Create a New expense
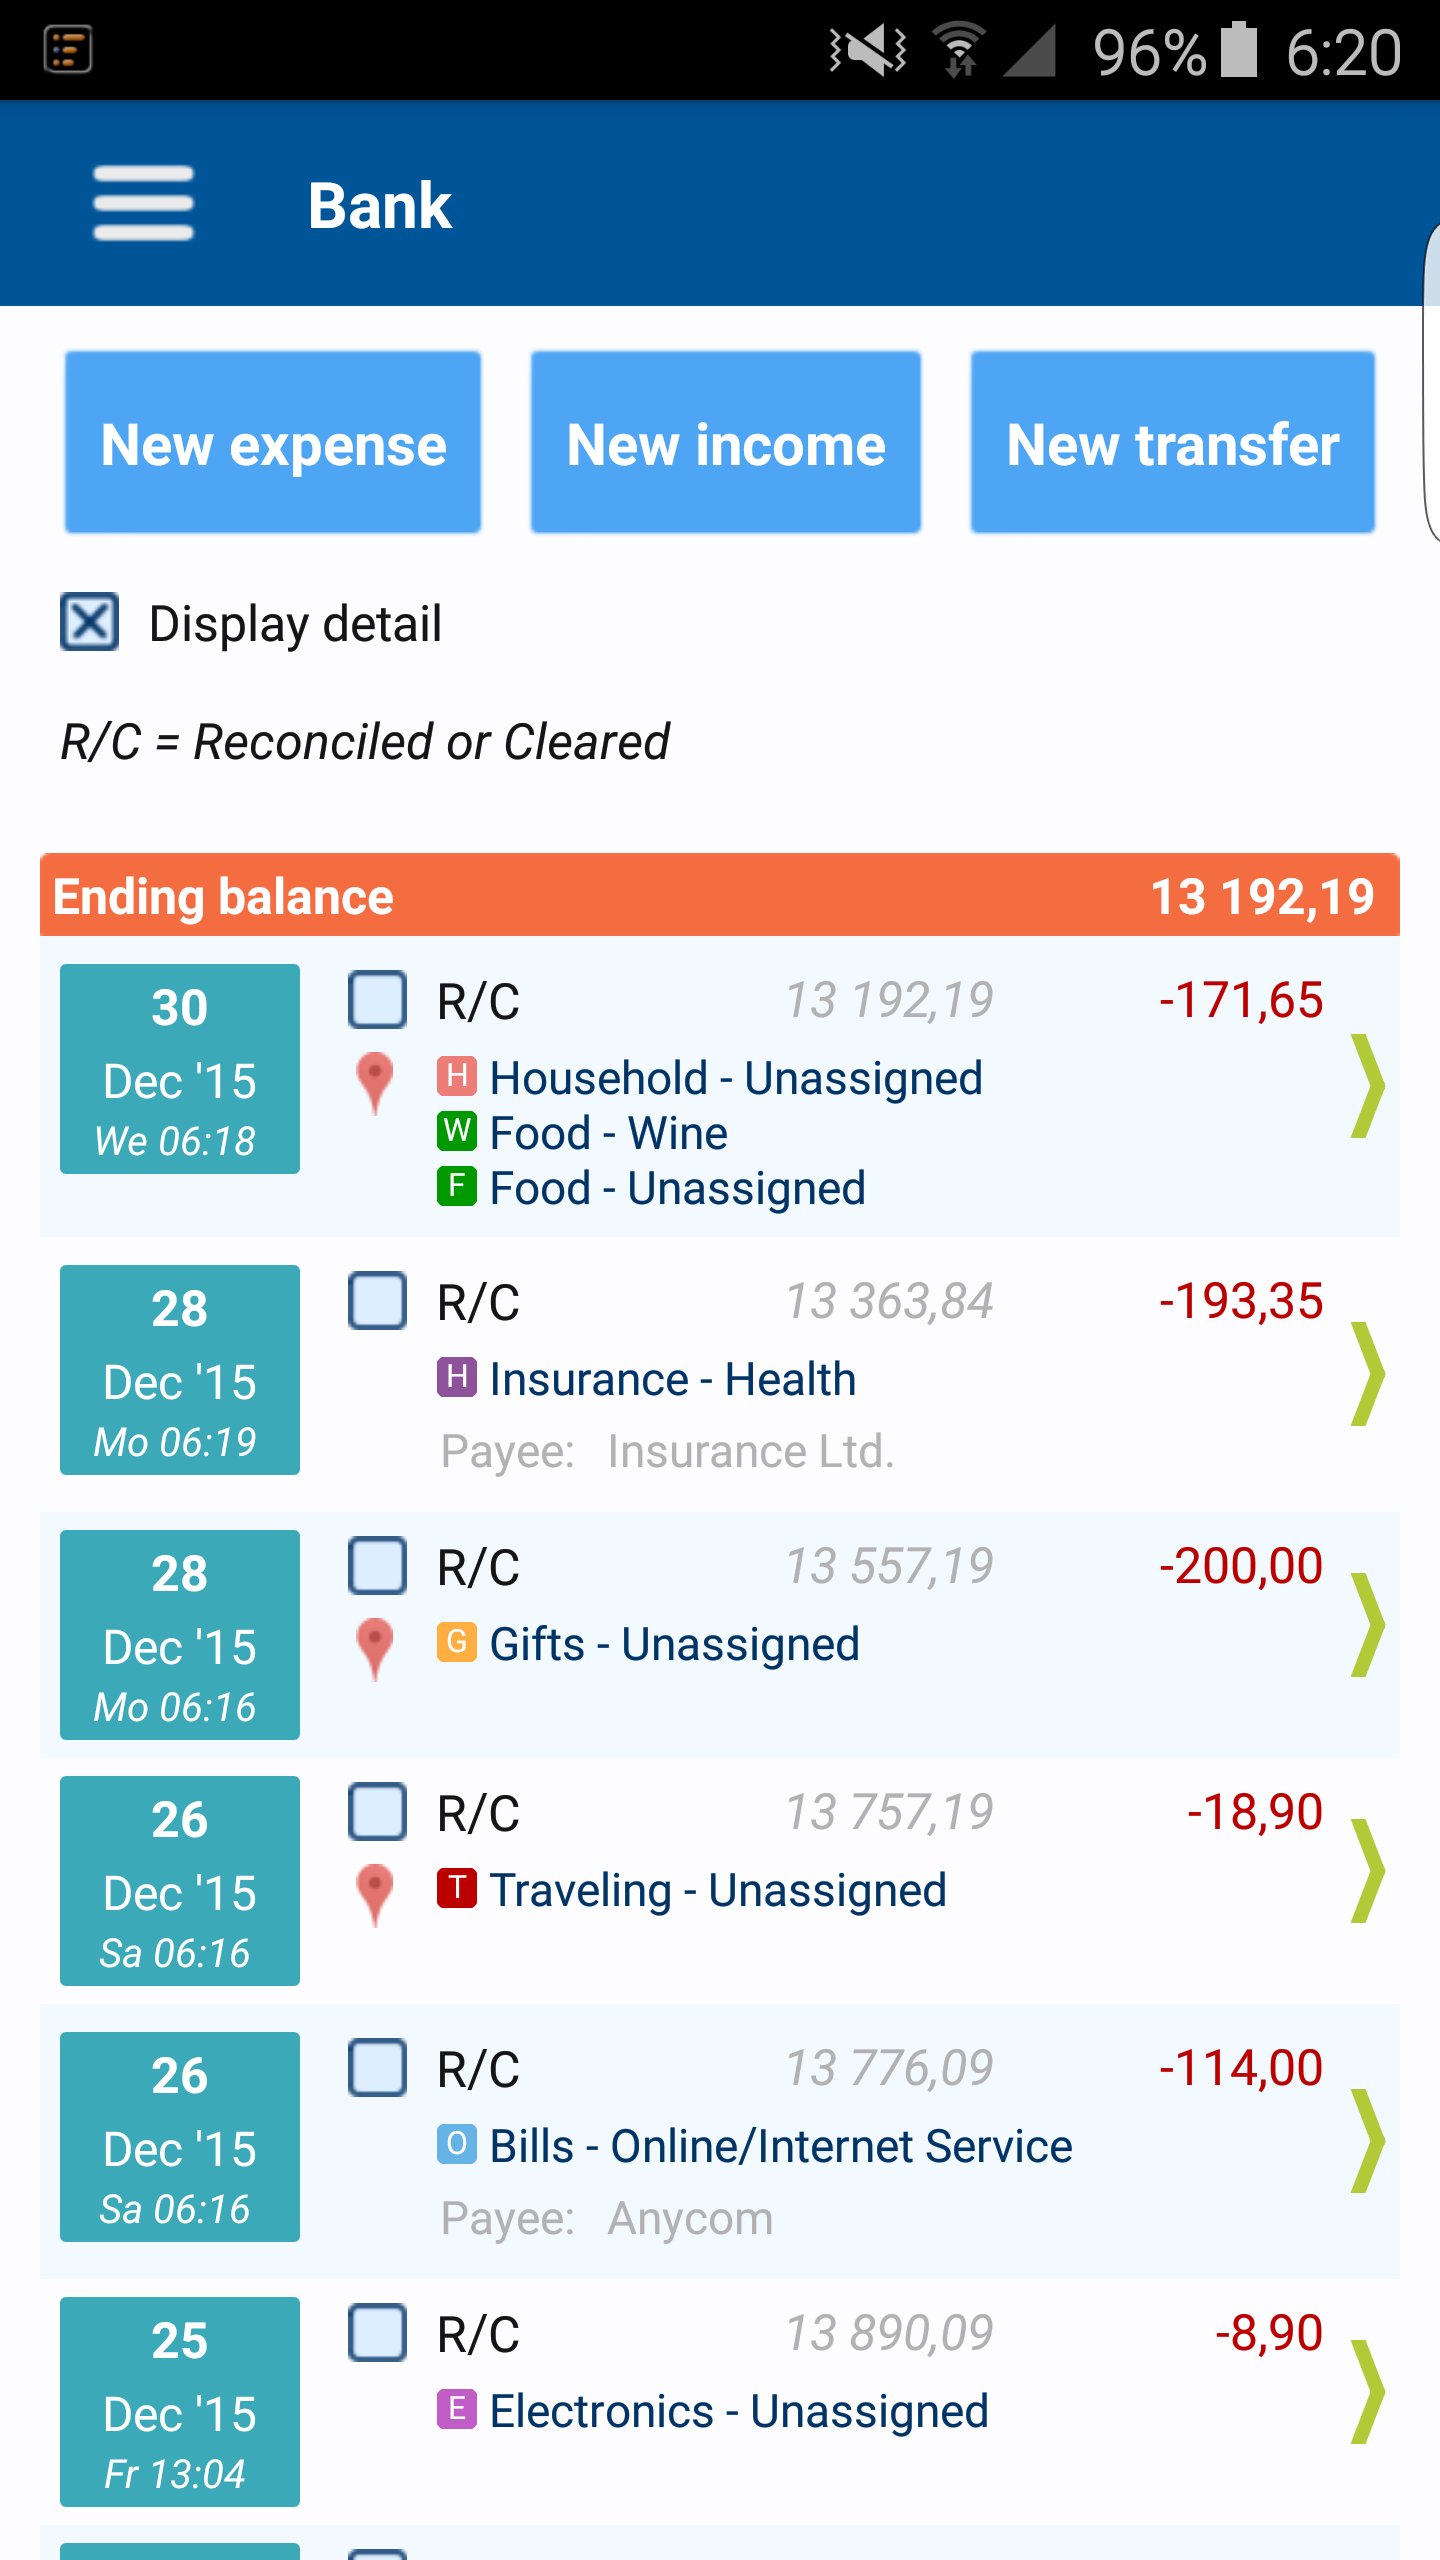The image size is (1440, 2560). coord(273,442)
